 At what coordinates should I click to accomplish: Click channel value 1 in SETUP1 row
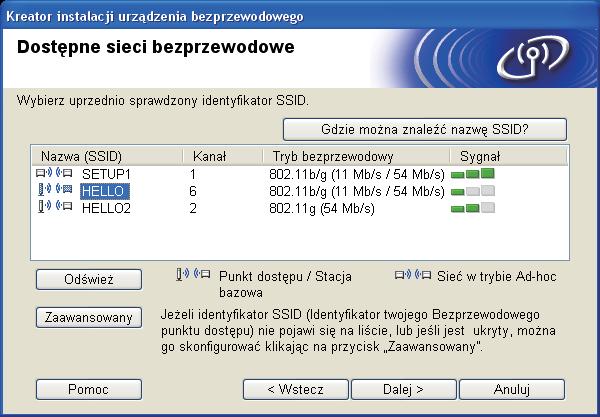[193, 174]
